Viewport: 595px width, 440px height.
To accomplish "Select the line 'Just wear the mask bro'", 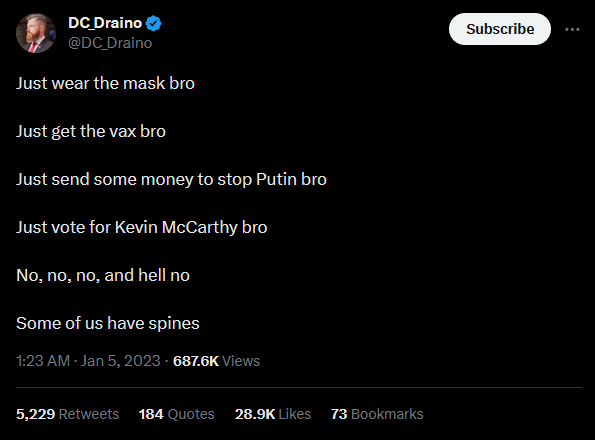I will (x=105, y=83).
